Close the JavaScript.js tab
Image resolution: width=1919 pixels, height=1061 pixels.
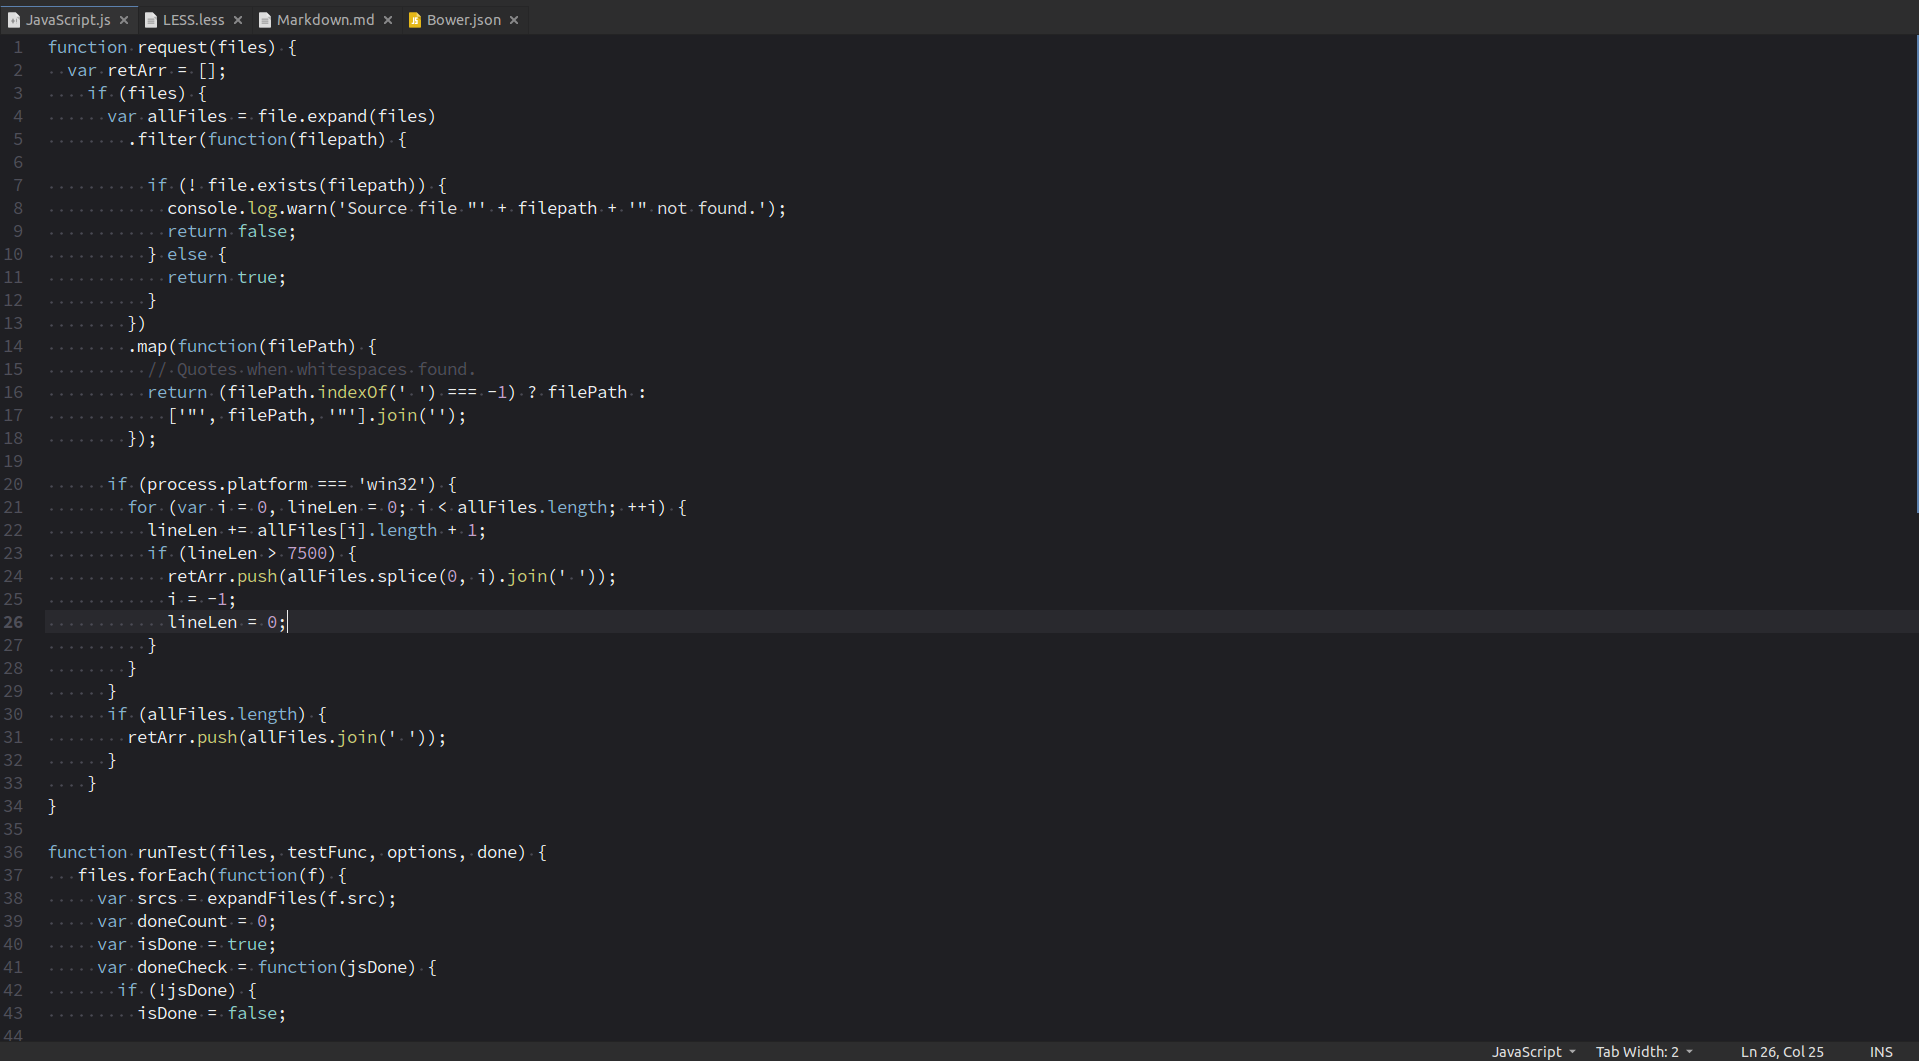124,20
